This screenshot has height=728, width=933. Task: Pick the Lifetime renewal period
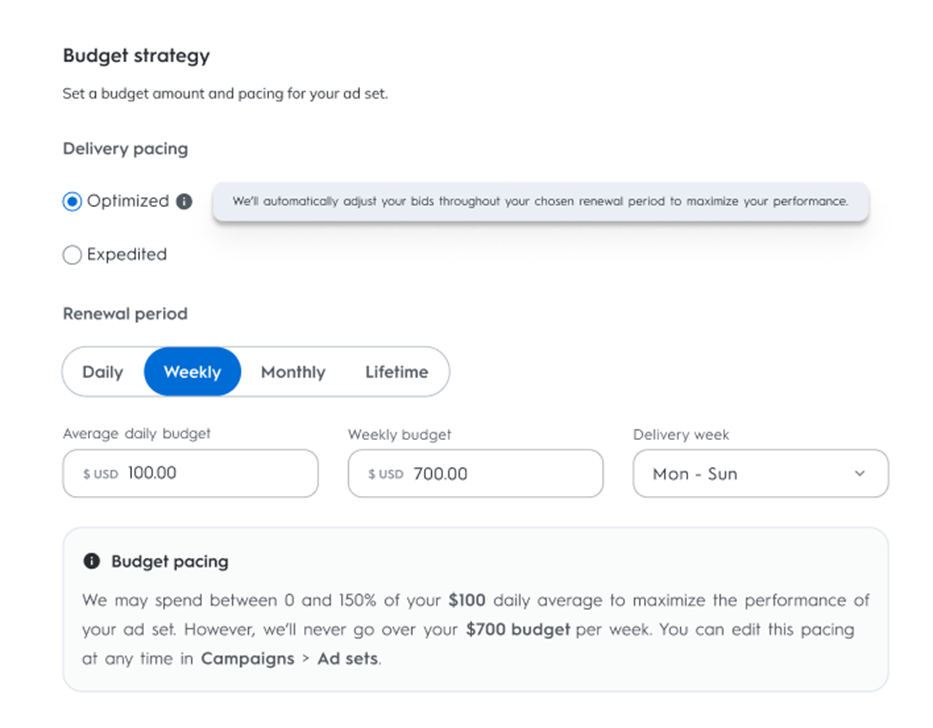(x=396, y=372)
